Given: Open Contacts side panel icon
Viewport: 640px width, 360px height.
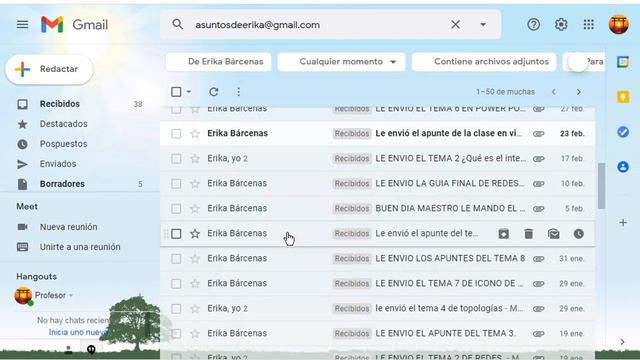Looking at the screenshot, I should pos(623,167).
